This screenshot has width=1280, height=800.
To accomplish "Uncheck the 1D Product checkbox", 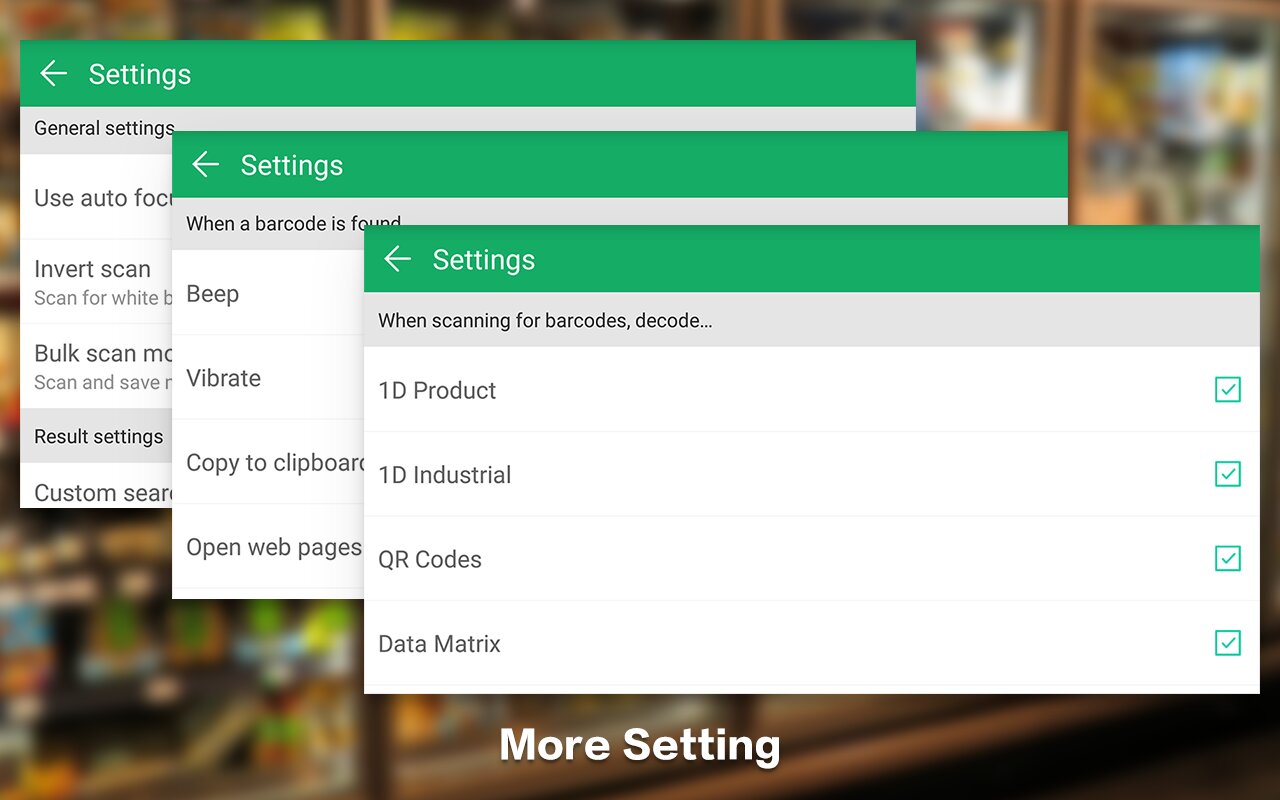I will tap(1227, 390).
